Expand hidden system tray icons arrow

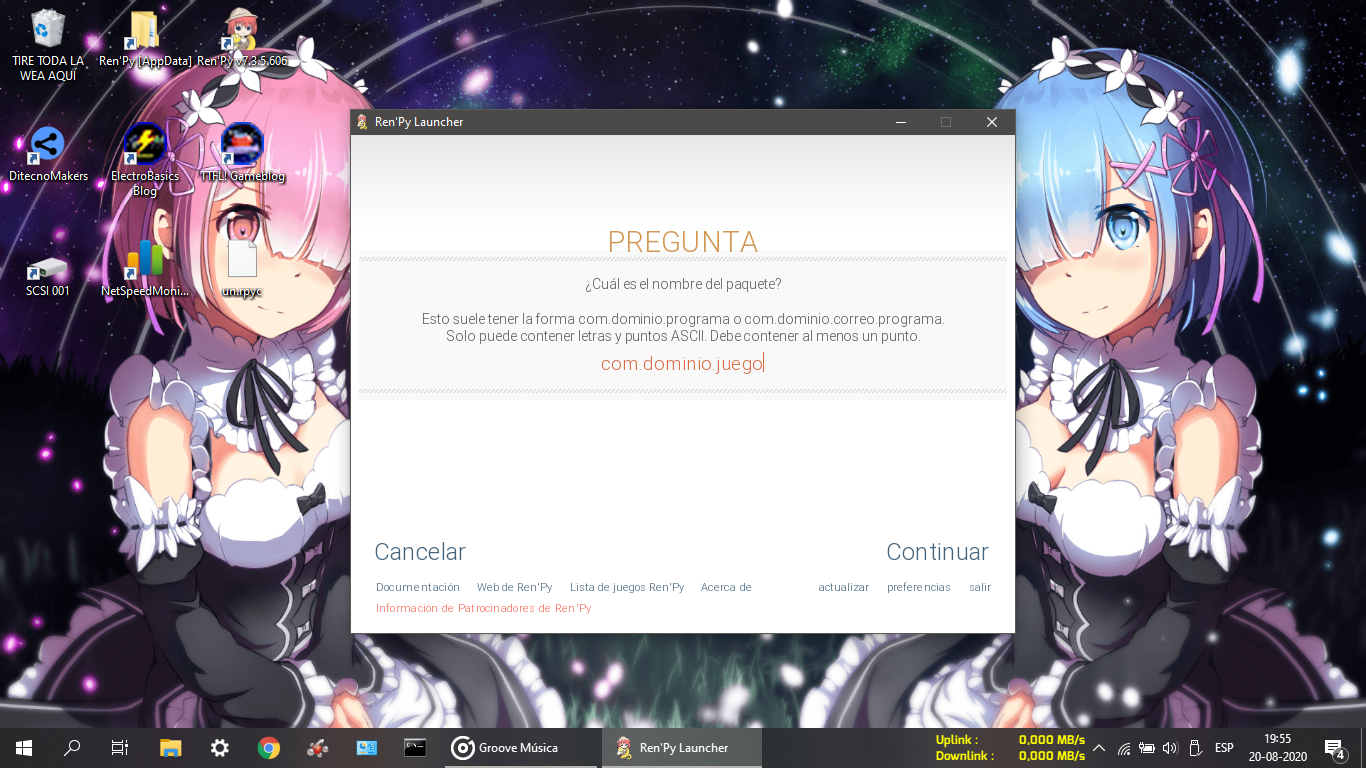[1099, 748]
